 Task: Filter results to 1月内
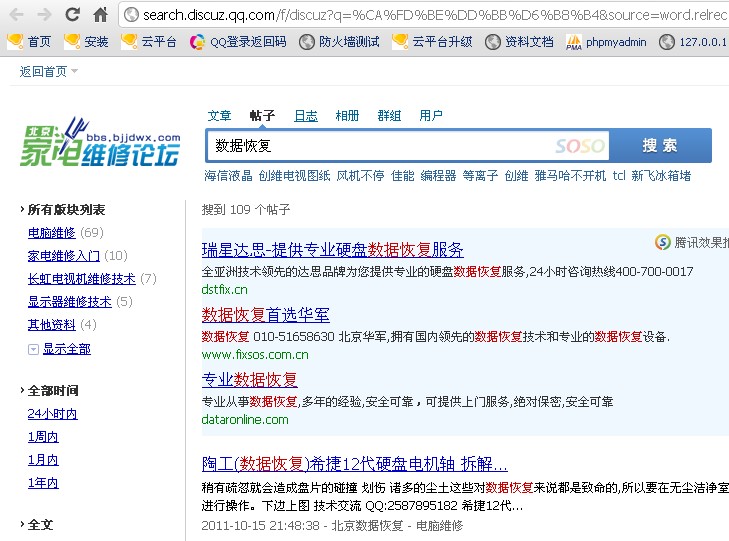coord(43,460)
